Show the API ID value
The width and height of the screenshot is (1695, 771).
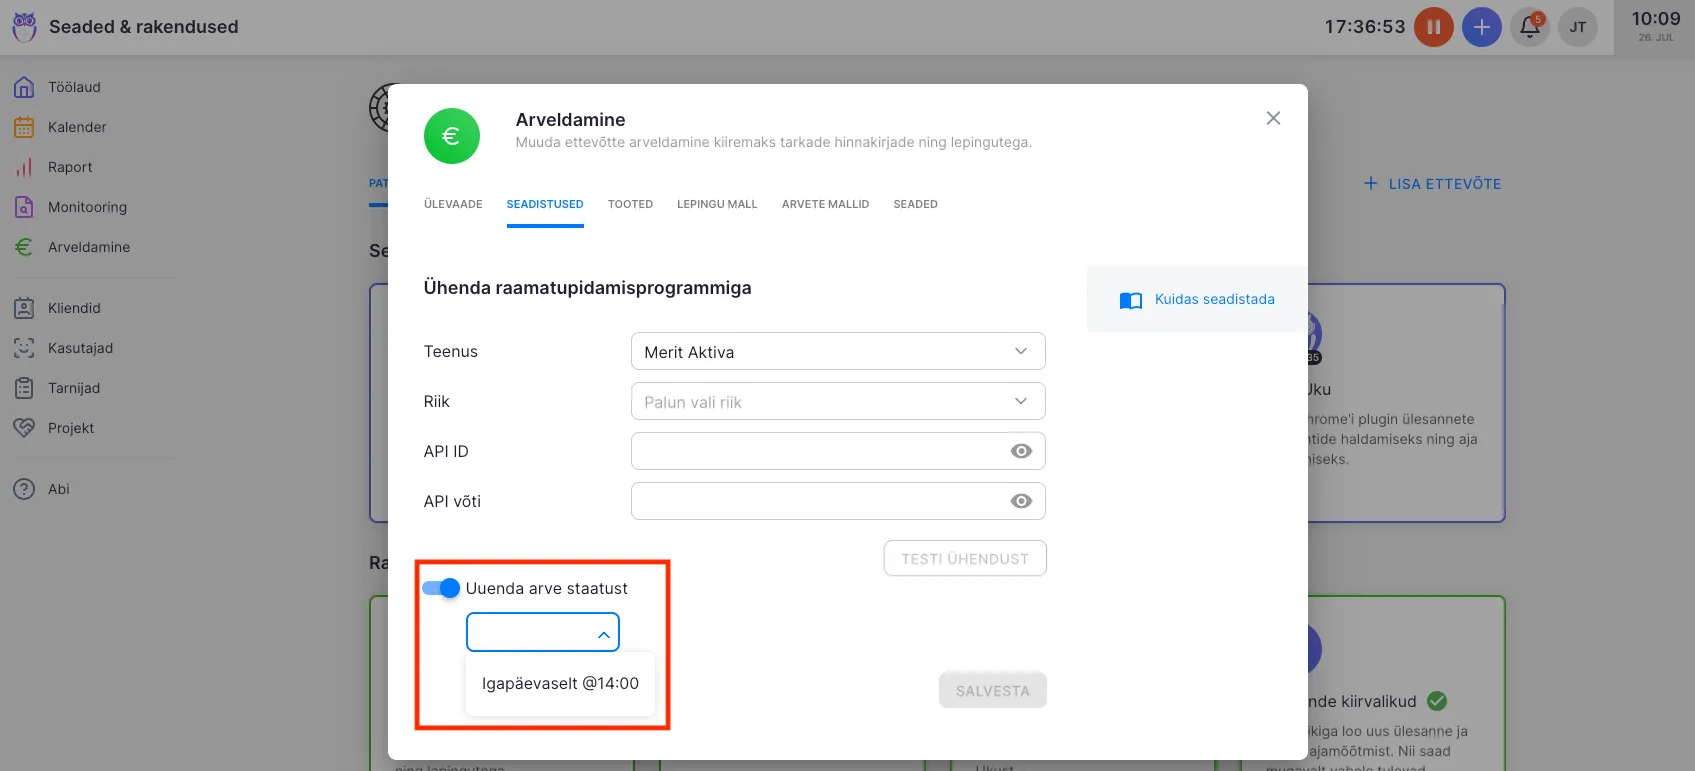pyautogui.click(x=1020, y=451)
